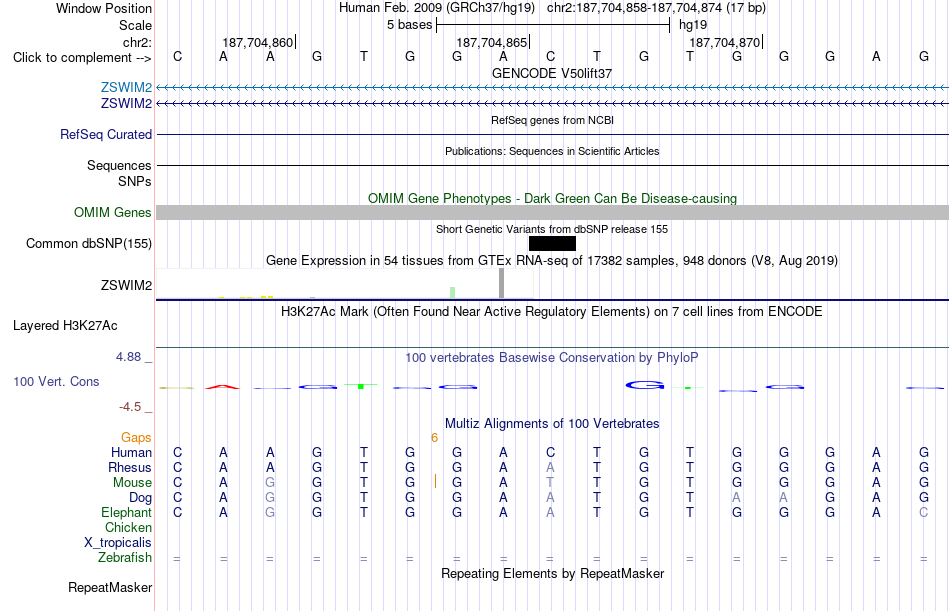This screenshot has height=611, width=950.
Task: Select the Common dbSNP(155) track label
Action: coord(89,244)
